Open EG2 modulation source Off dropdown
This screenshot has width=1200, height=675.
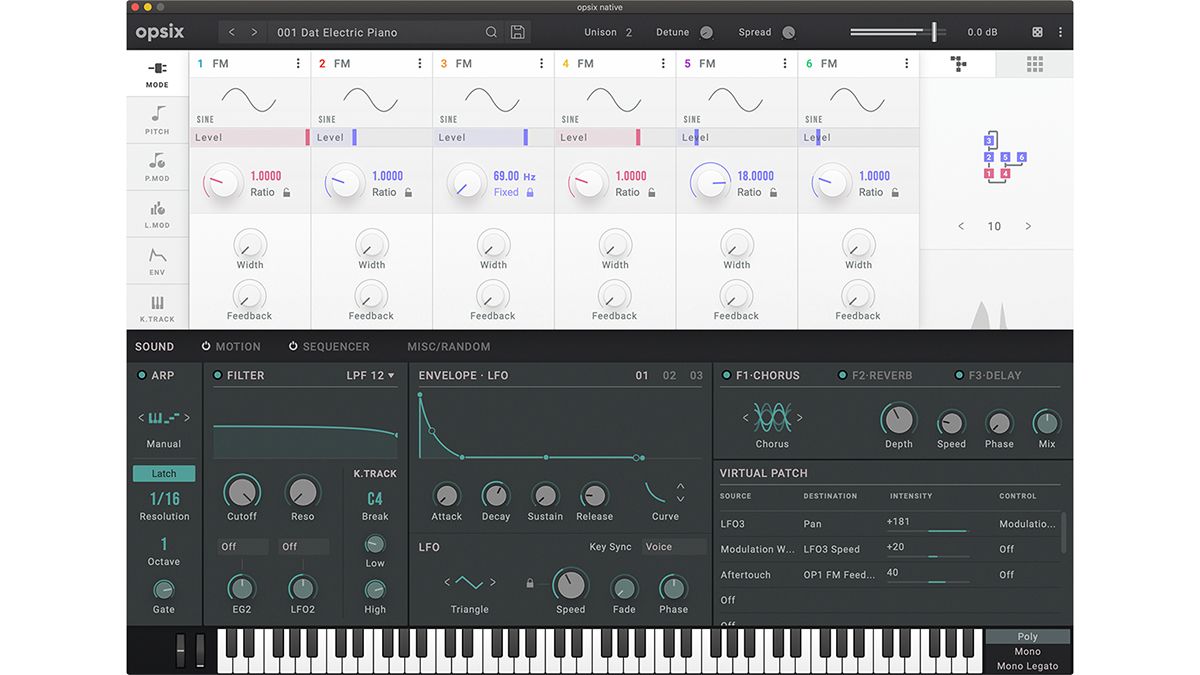tap(243, 547)
